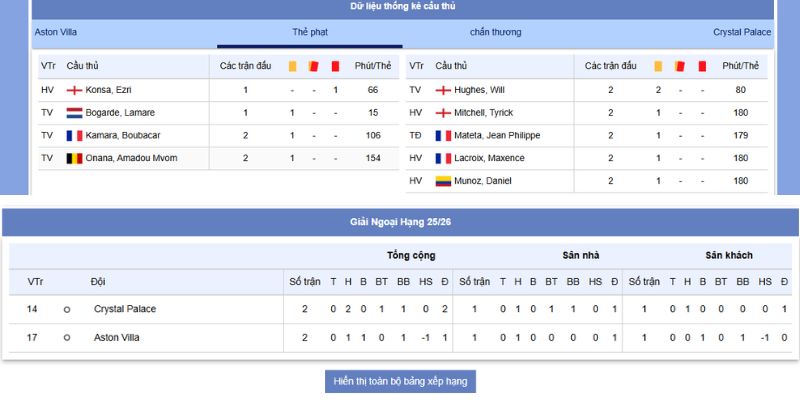Image resolution: width=800 pixels, height=400 pixels.
Task: Click Belgium flag next to Onana, Amadou Mvom
Action: (74, 159)
